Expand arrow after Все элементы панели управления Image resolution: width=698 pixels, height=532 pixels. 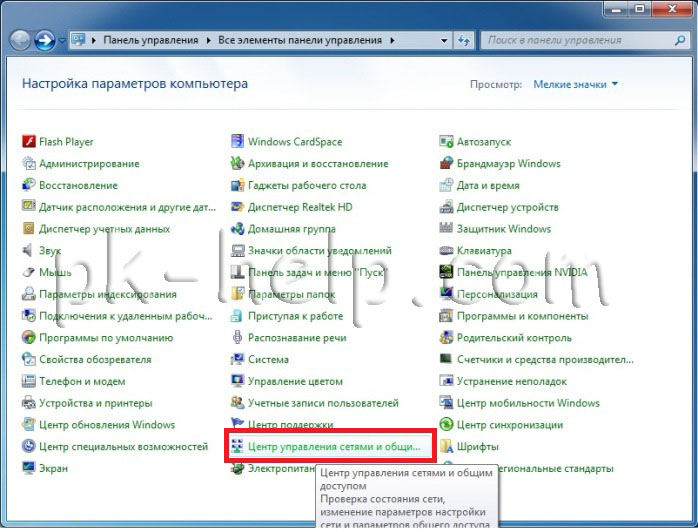pyautogui.click(x=392, y=41)
